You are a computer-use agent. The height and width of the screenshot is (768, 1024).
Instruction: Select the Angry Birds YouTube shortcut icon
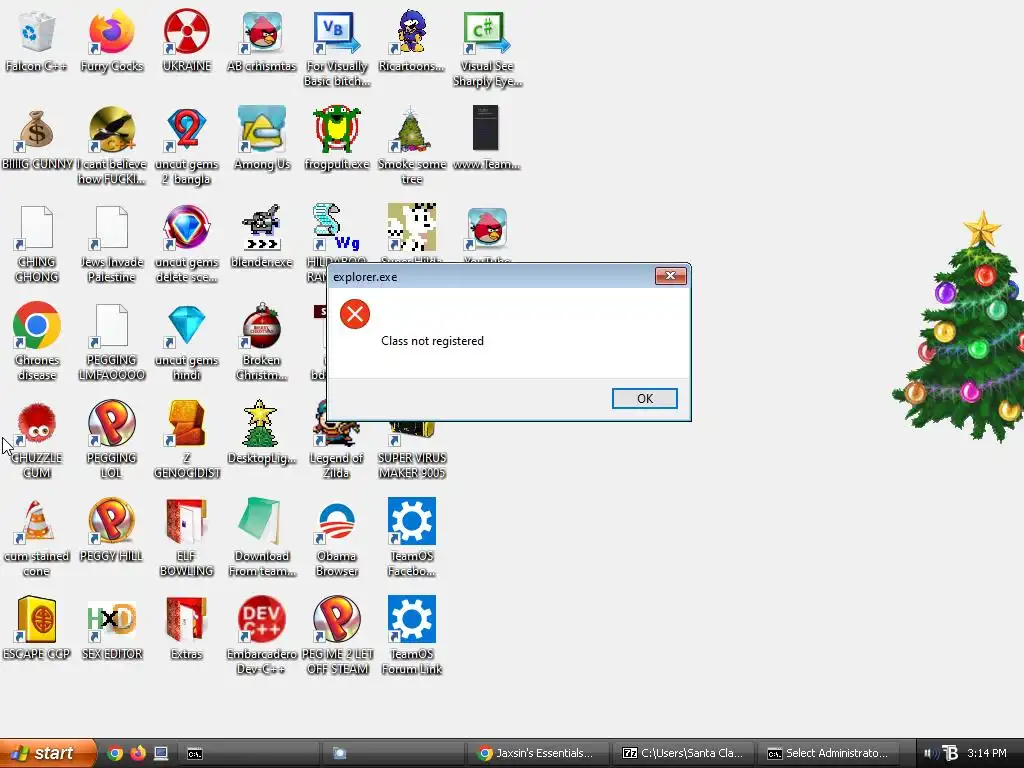pyautogui.click(x=487, y=229)
